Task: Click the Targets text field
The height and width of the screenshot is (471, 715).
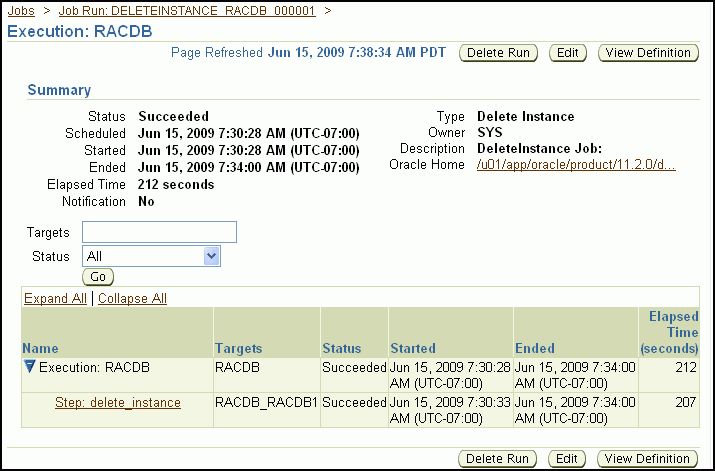Action: tap(160, 232)
